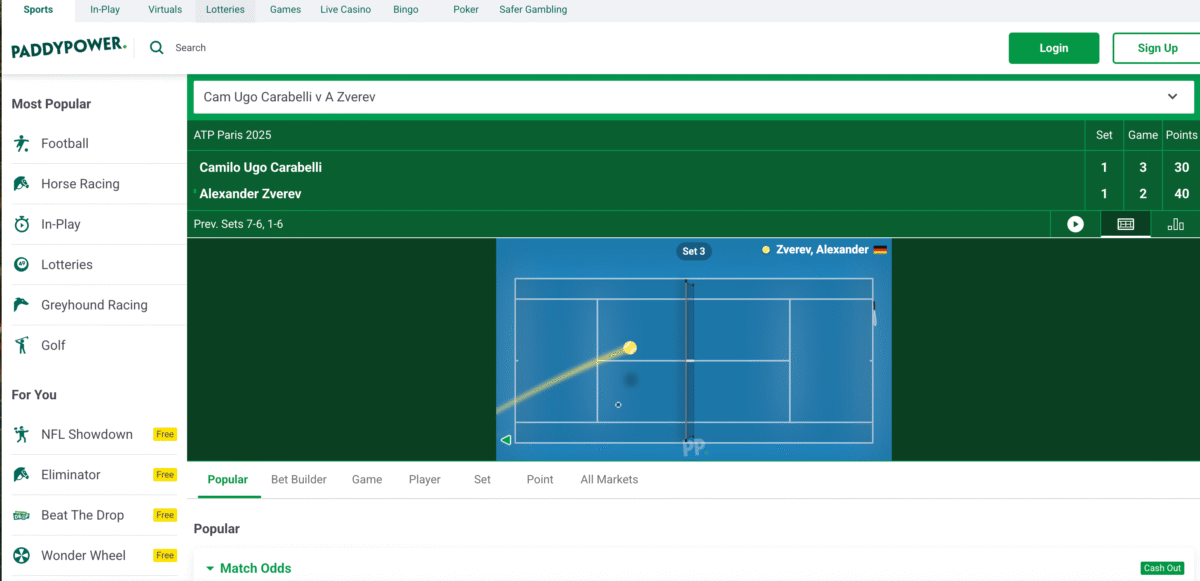1200x581 pixels.
Task: Click the Football icon in sidebar
Action: pyautogui.click(x=21, y=144)
